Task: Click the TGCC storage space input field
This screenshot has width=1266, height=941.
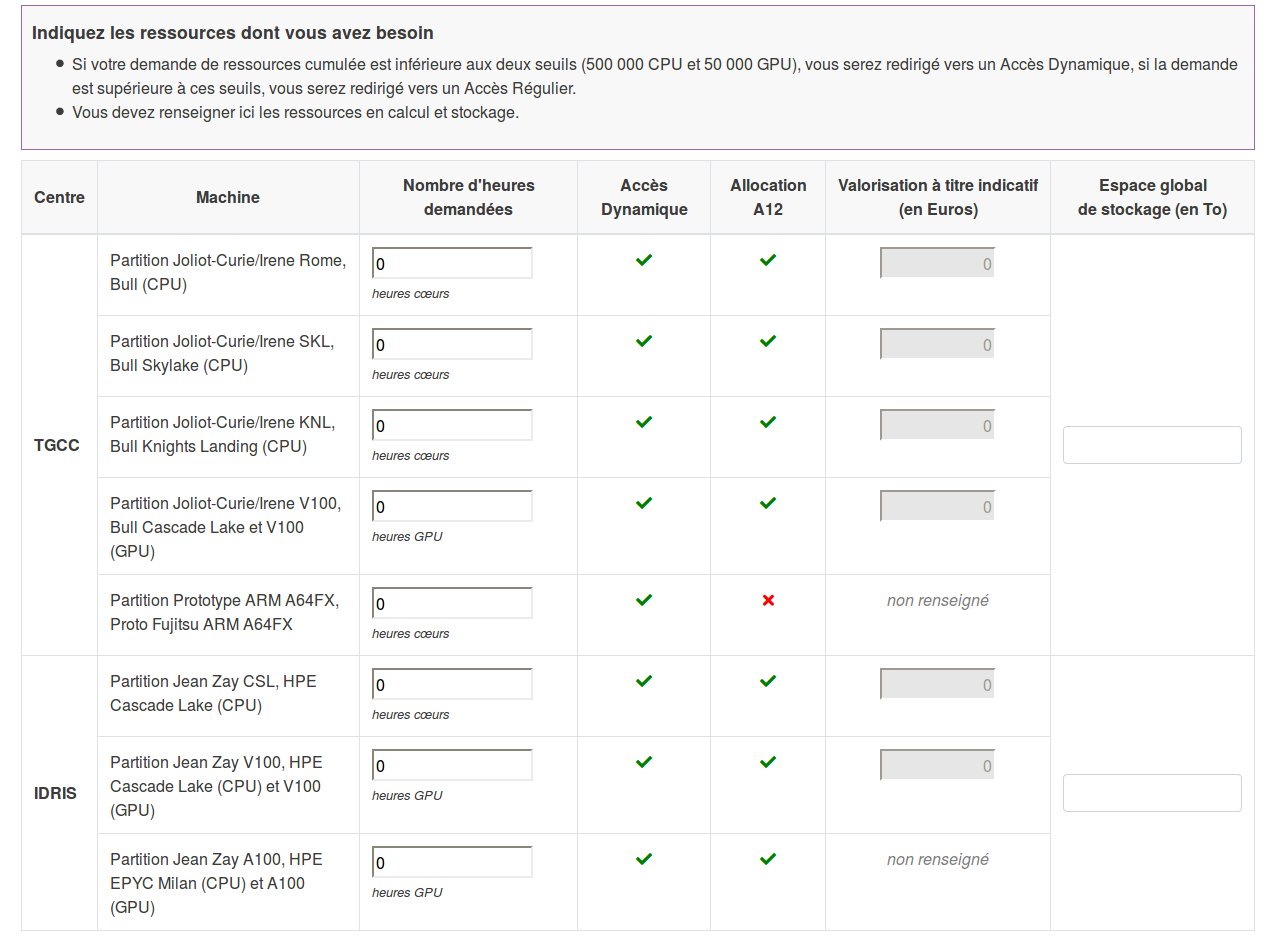Action: tap(1151, 445)
